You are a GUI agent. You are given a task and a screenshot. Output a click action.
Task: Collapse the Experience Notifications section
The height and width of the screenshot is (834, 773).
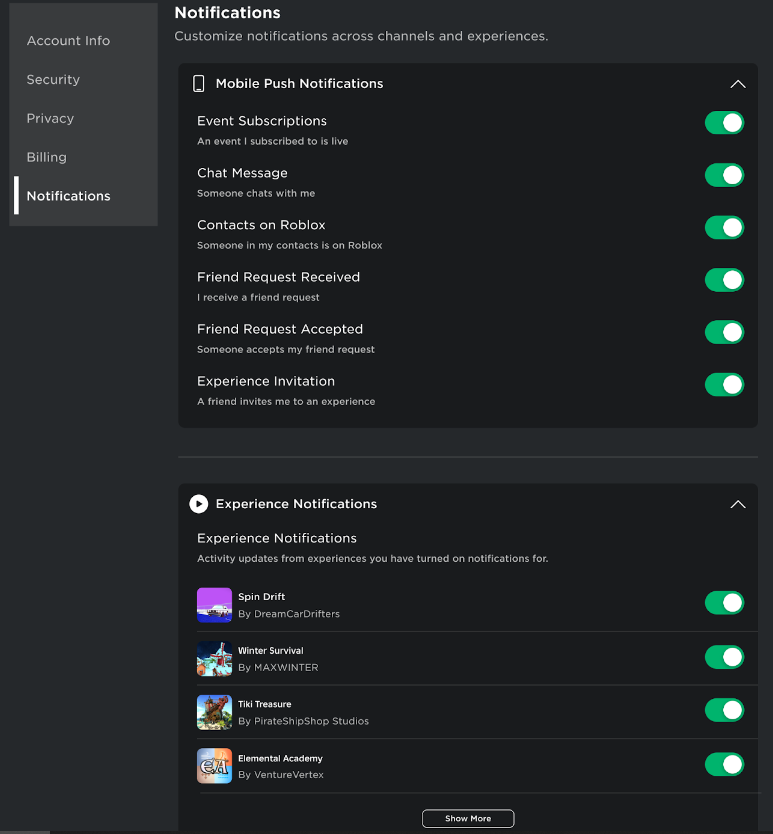[738, 504]
